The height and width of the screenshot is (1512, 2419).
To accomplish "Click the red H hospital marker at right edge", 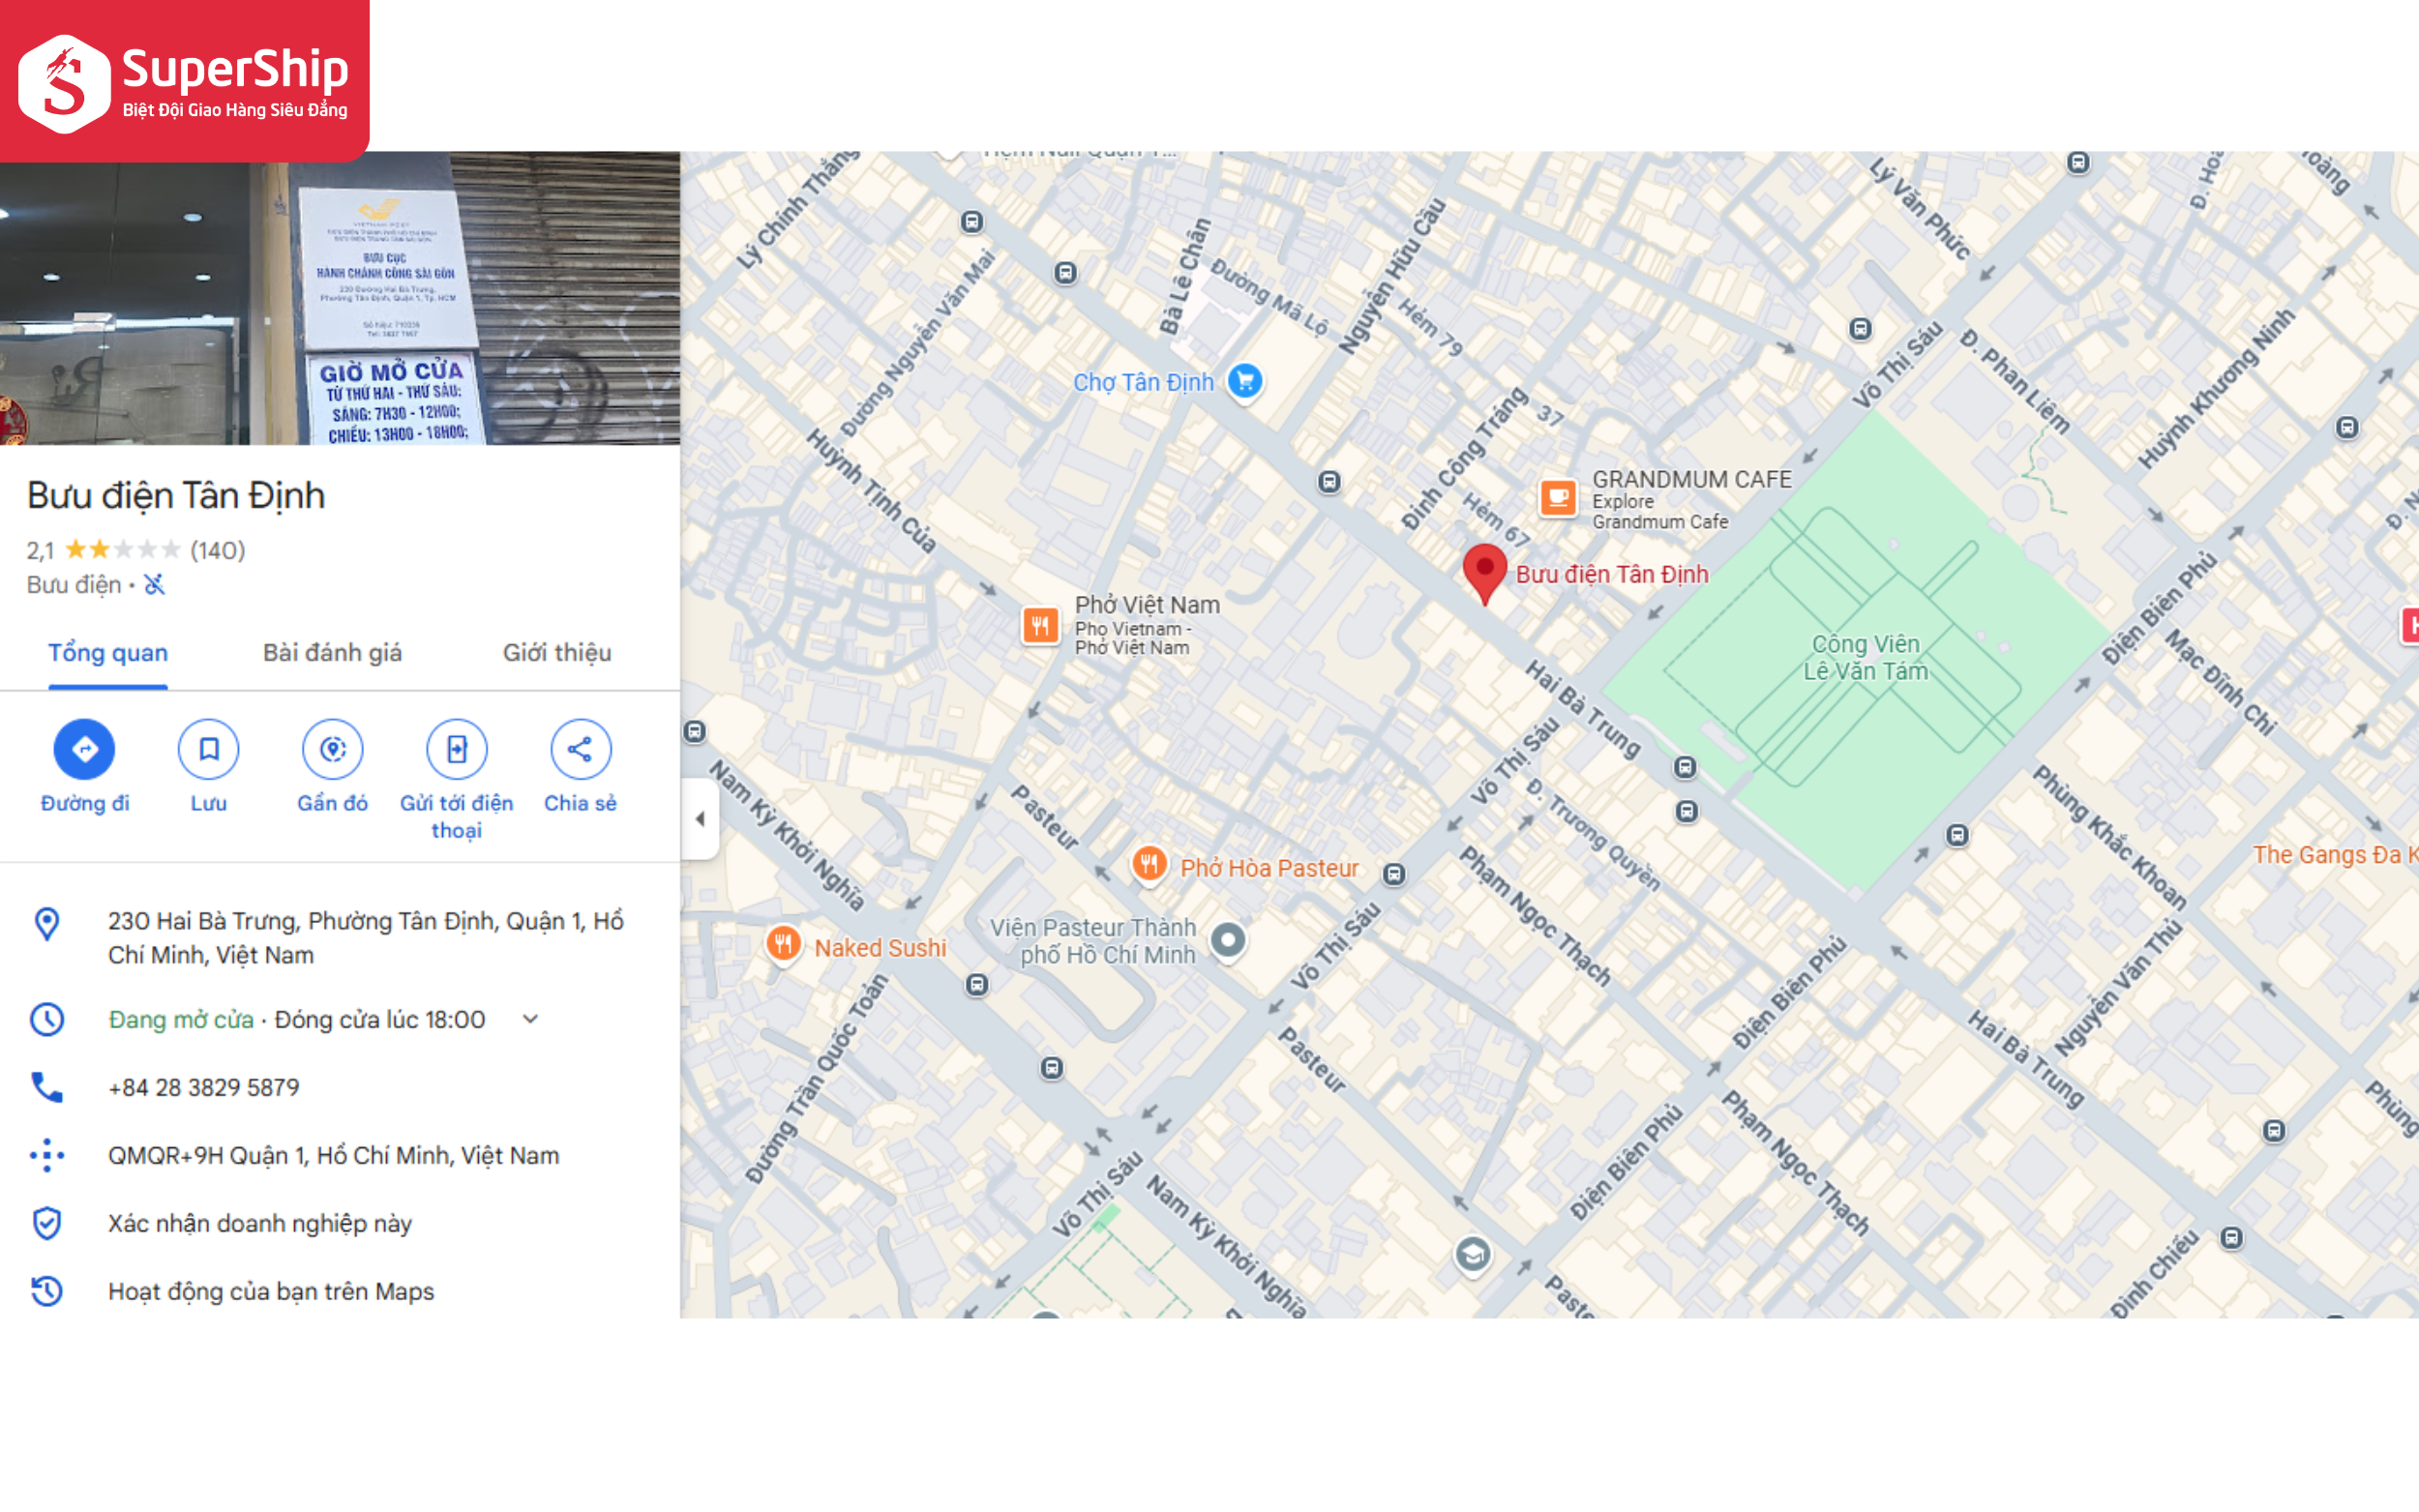I will [x=2410, y=626].
